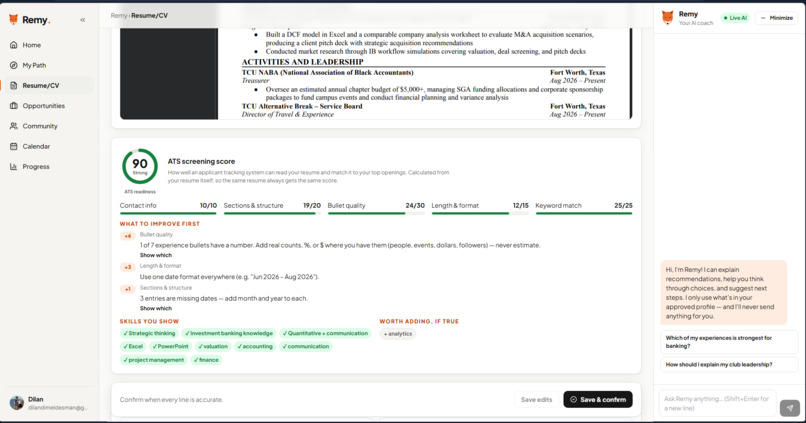Click Save & confirm button
This screenshot has width=806, height=423.
[598, 399]
